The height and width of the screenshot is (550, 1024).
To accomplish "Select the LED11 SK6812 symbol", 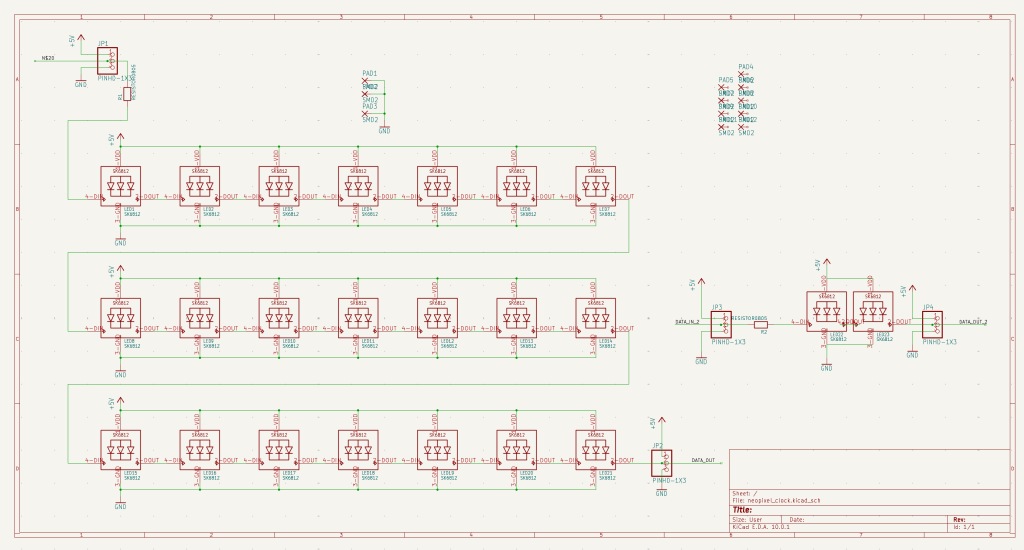I will 359,319.
